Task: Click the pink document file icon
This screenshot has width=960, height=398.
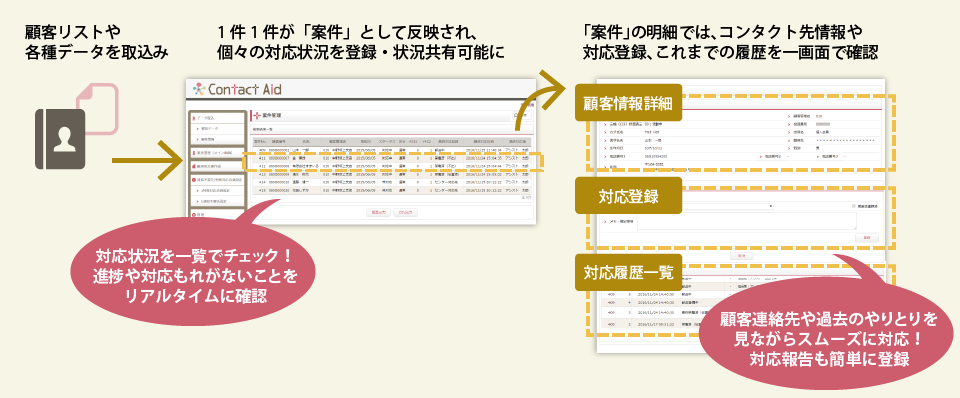Action: (x=97, y=110)
